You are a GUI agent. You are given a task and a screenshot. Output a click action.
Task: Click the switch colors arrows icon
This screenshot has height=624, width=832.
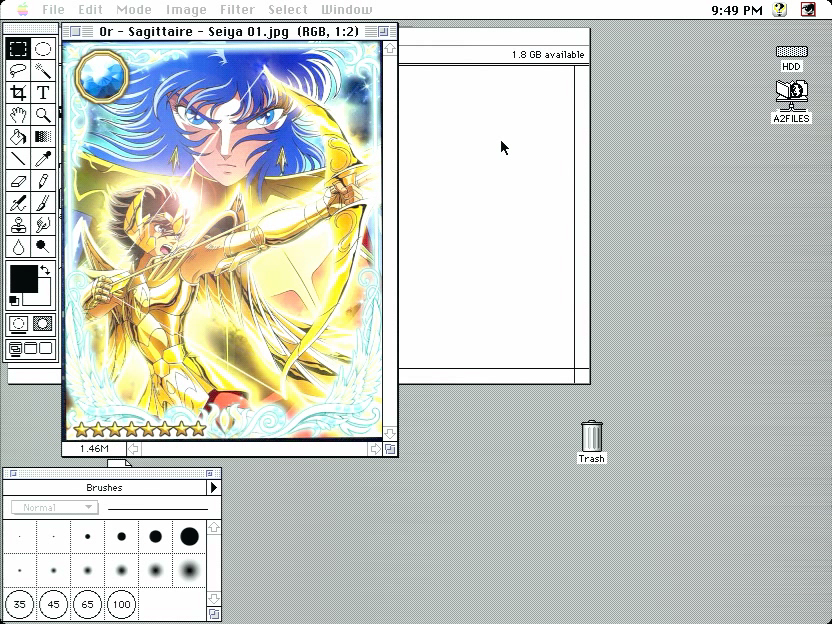(46, 270)
